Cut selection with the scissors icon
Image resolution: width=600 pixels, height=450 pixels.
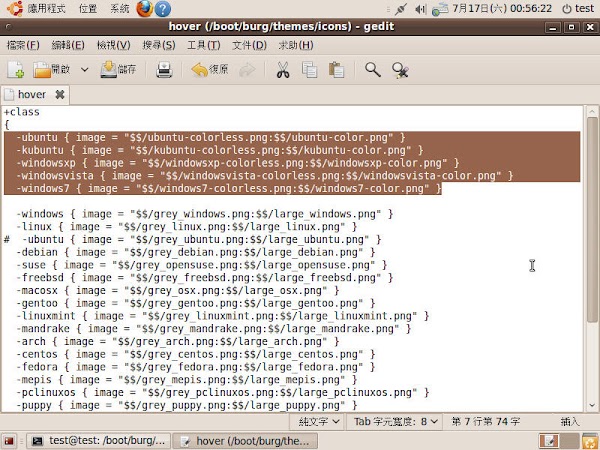tap(283, 70)
